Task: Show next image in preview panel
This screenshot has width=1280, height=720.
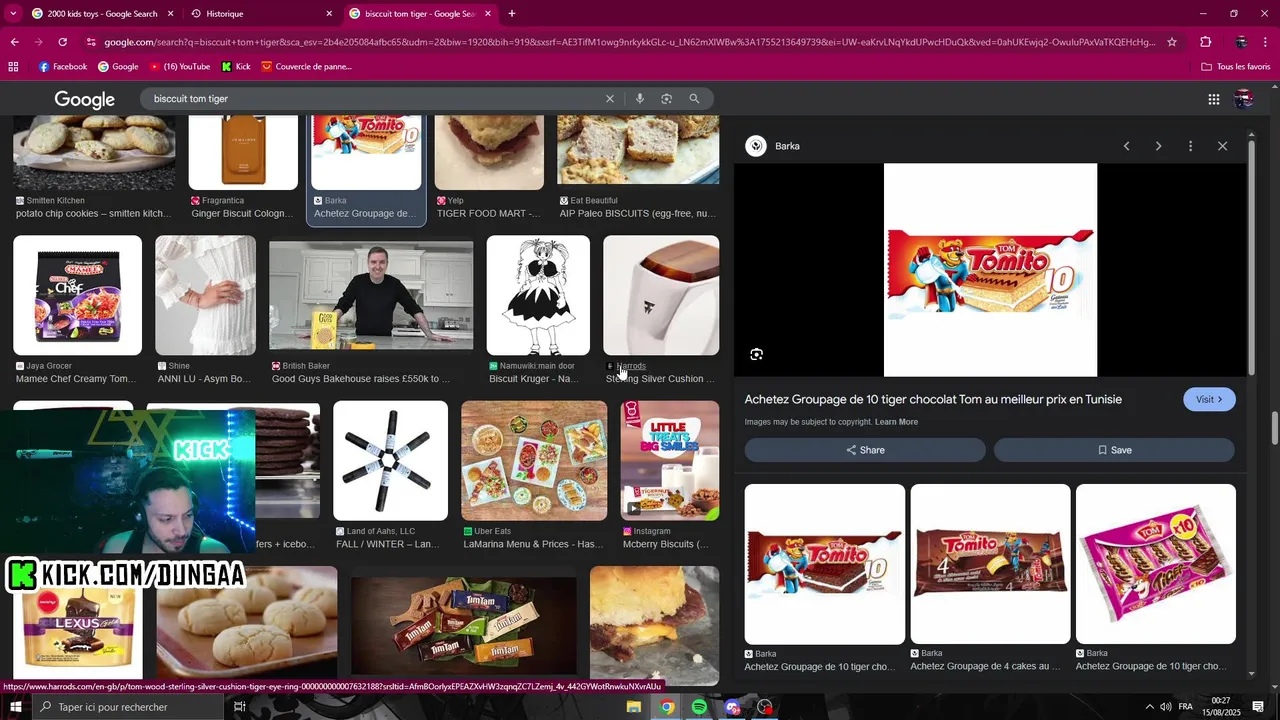Action: coord(1158,146)
